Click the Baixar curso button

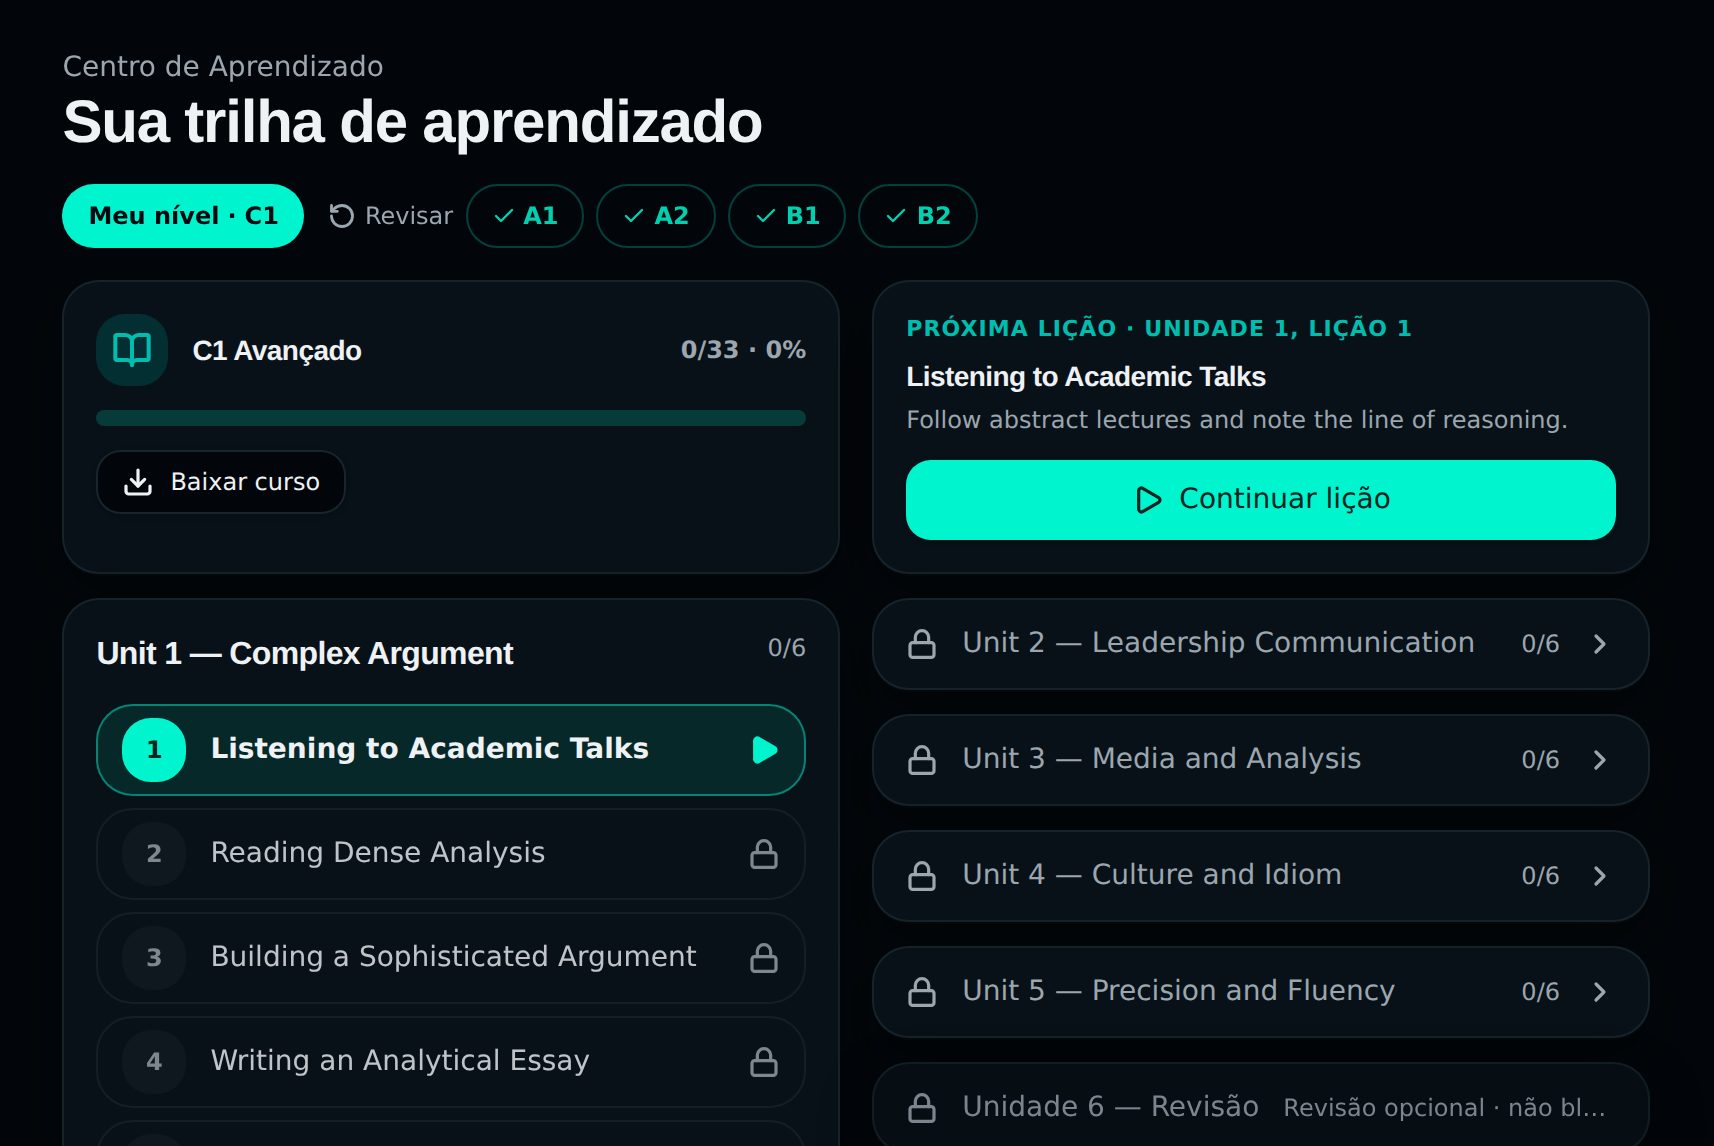221,482
